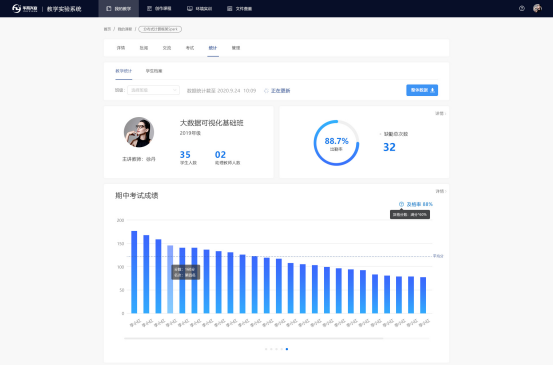Viewport: 553px width, 365px height.
Task: Click the platform logo in header
Action: [x=25, y=8]
